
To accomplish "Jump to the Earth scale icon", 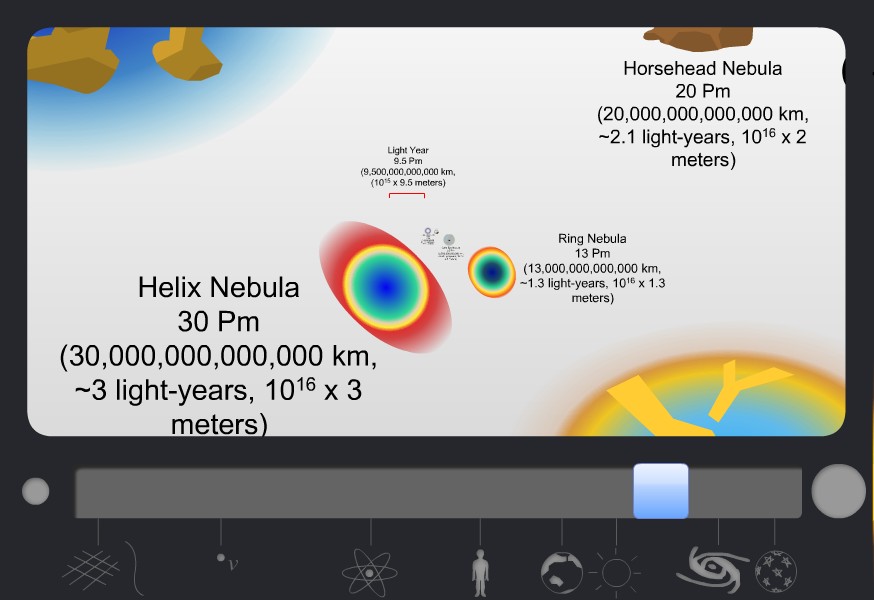I will click(562, 573).
